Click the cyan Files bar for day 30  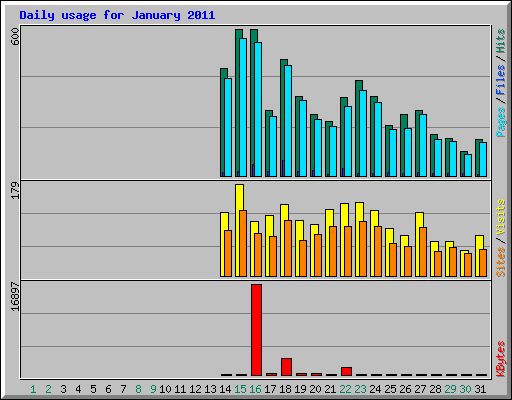pyautogui.click(x=468, y=165)
